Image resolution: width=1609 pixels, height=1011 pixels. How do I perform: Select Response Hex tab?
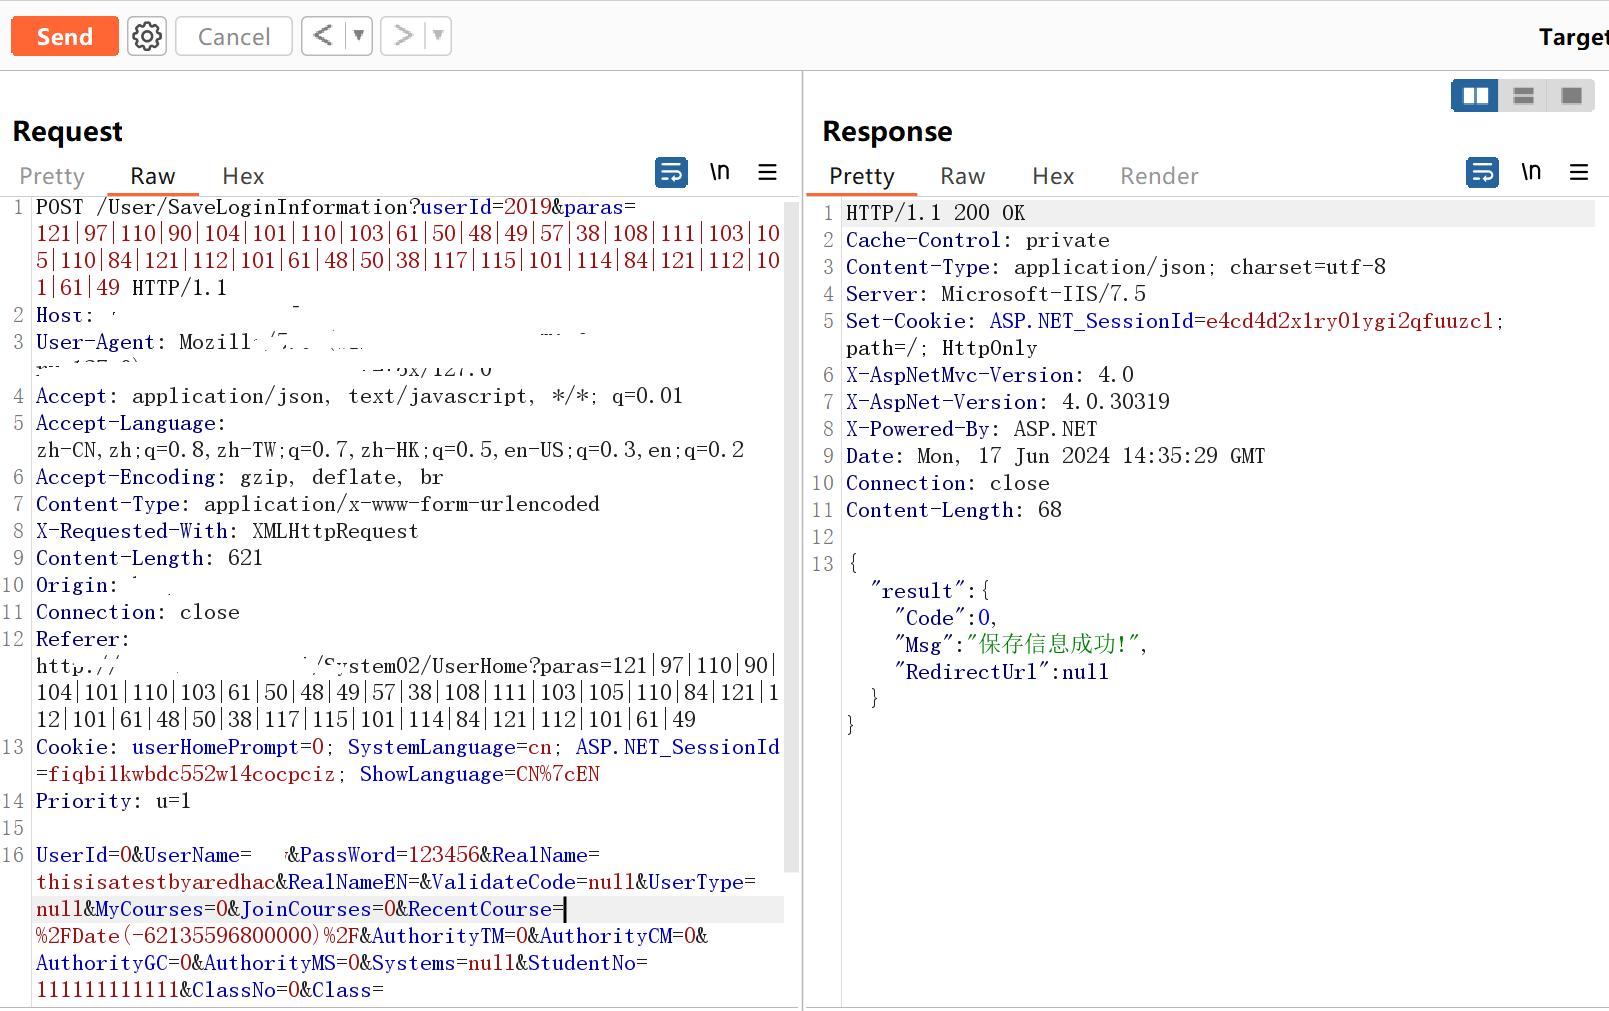pyautogui.click(x=1053, y=176)
